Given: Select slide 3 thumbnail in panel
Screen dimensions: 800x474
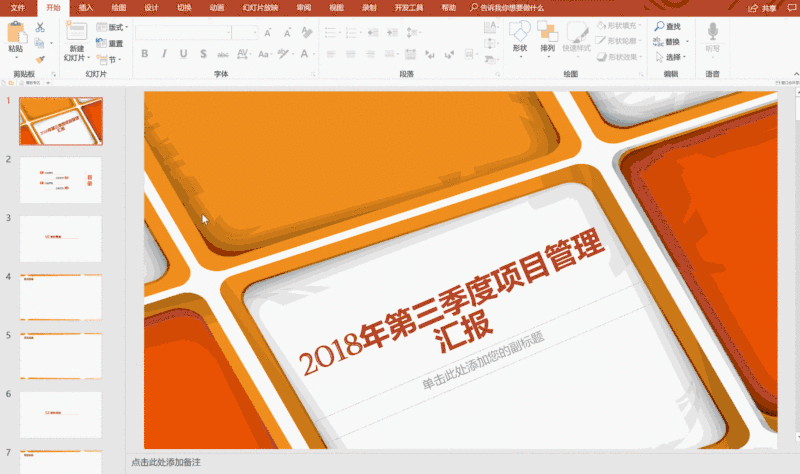Looking at the screenshot, I should pos(61,238).
